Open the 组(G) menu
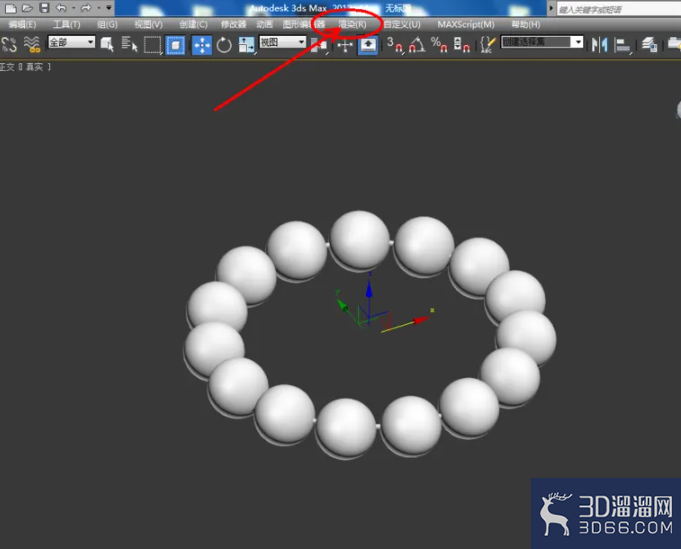681x549 pixels. 107,24
